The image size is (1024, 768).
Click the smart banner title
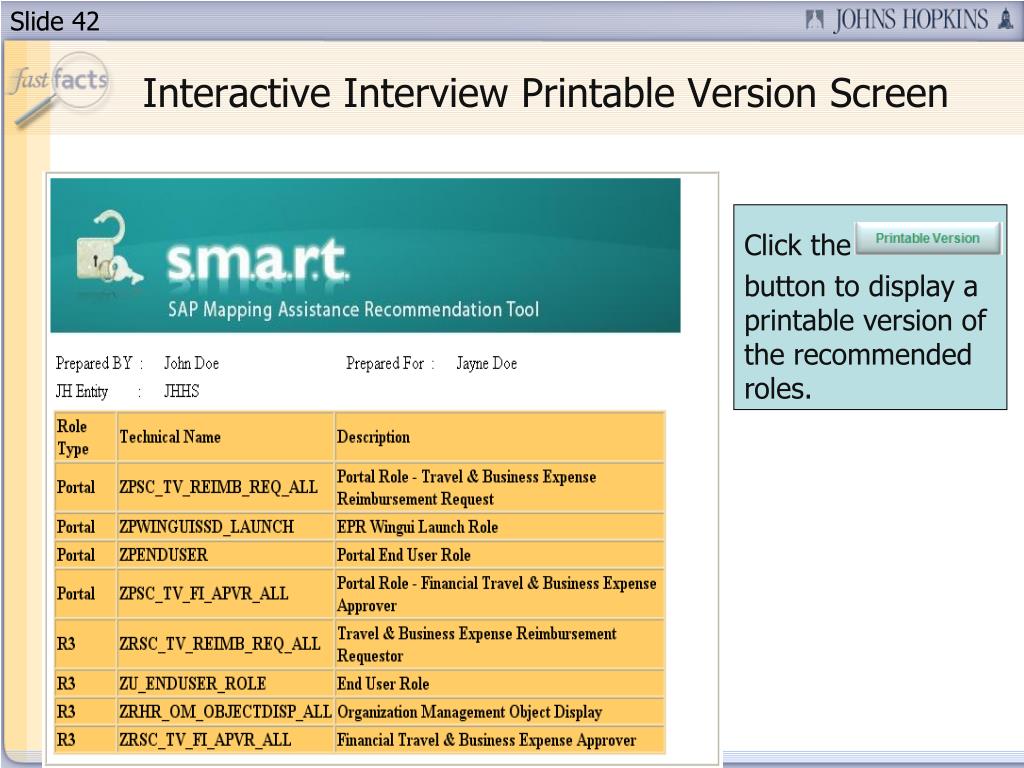257,260
